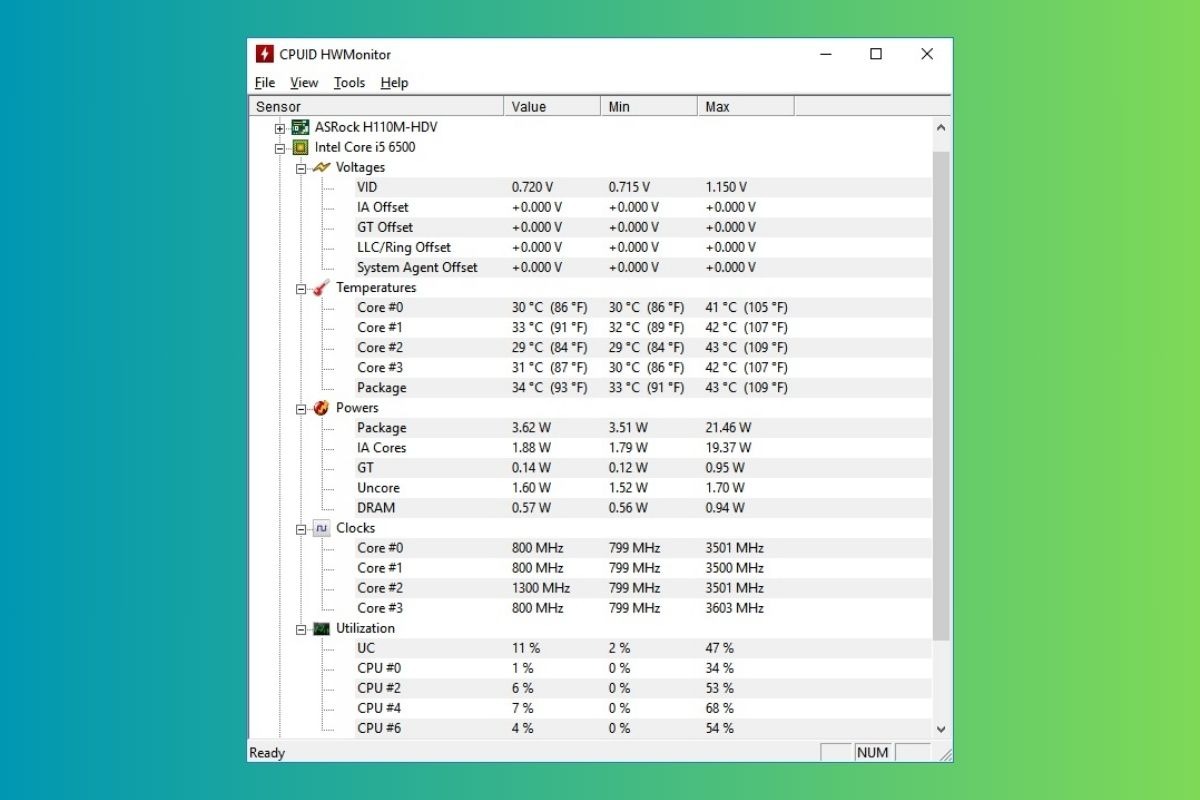Click the Value column header
The height and width of the screenshot is (800, 1200).
coord(552,106)
